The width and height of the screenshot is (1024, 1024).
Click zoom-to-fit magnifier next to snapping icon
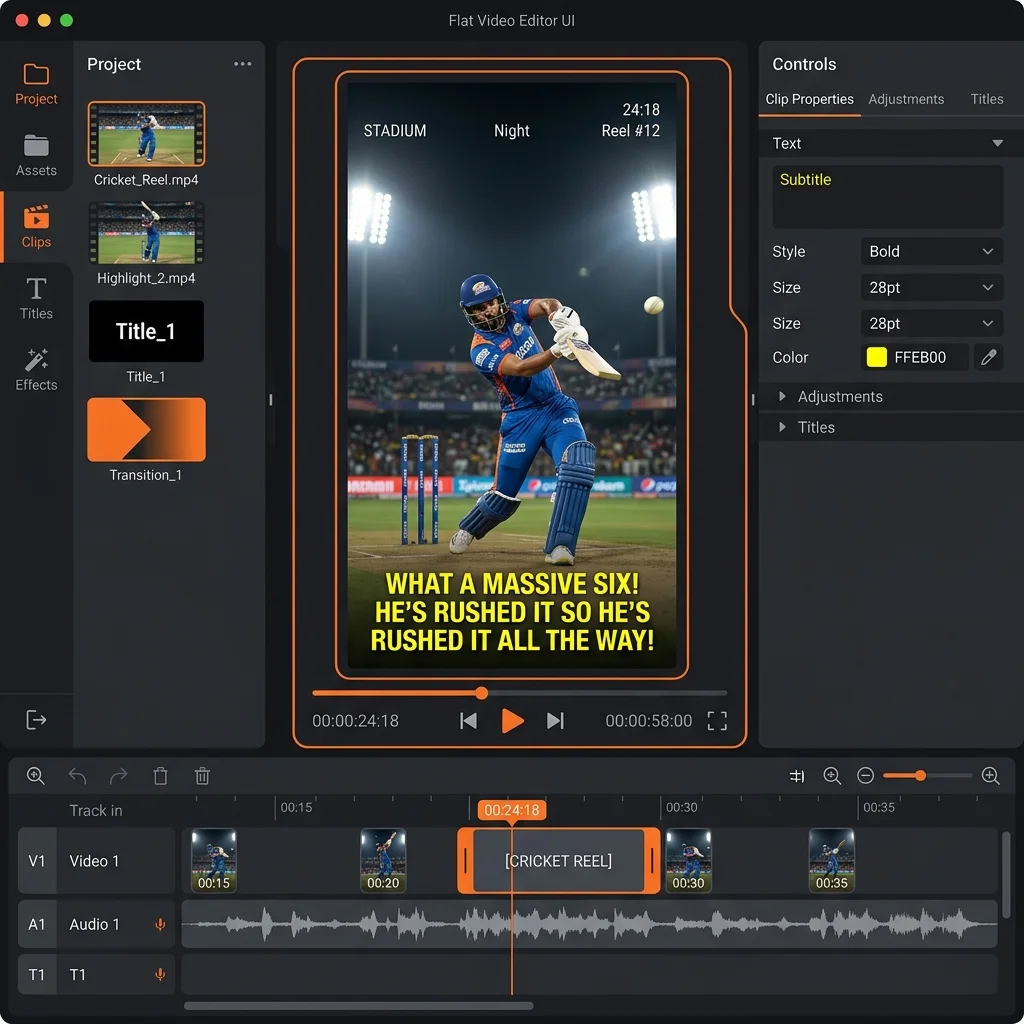(x=831, y=776)
